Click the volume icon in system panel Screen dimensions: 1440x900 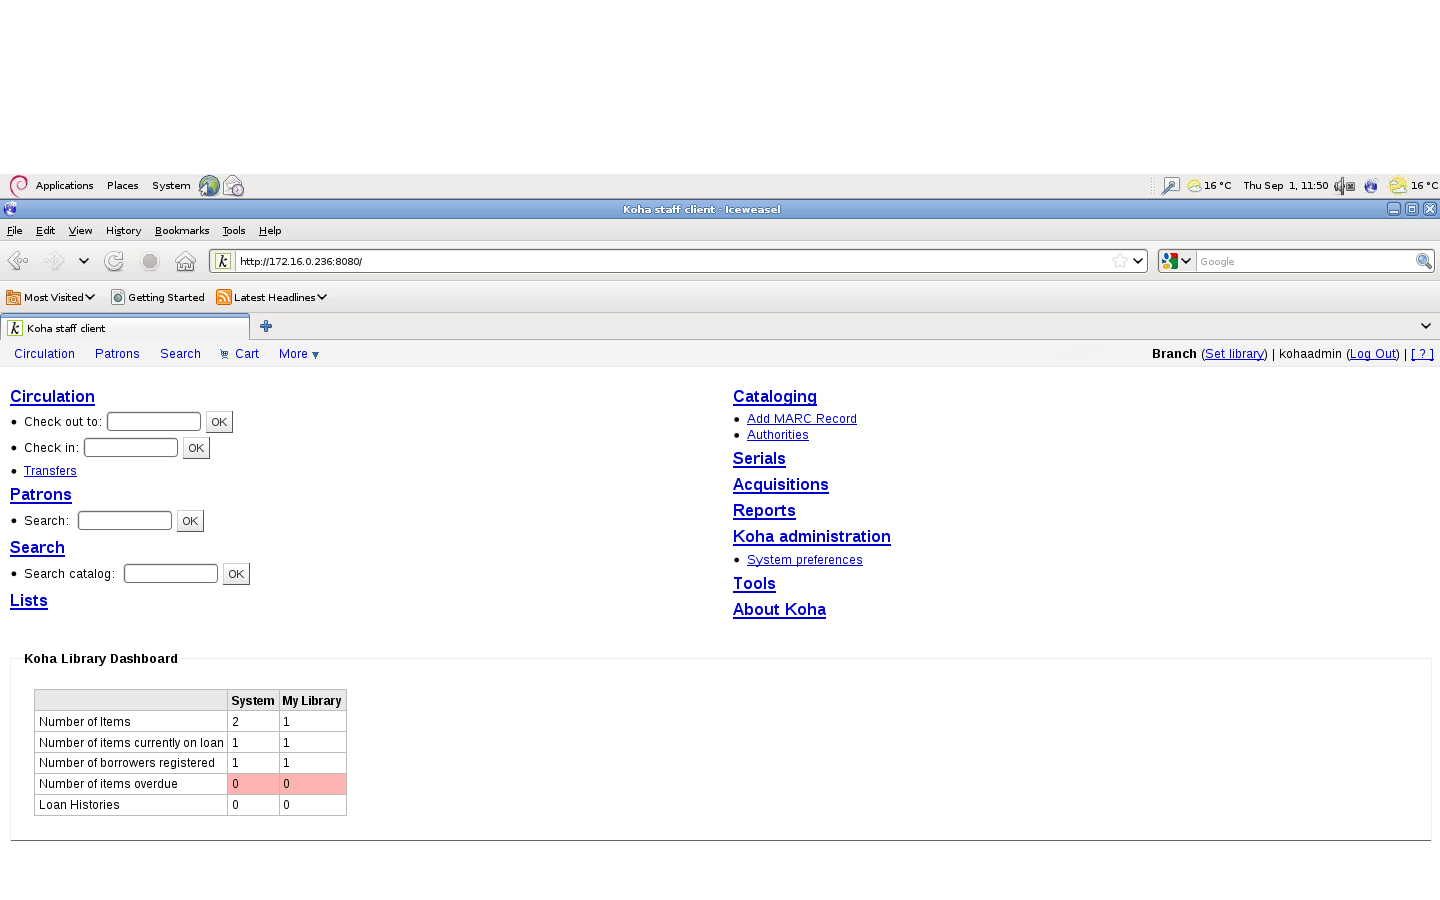coord(1343,186)
